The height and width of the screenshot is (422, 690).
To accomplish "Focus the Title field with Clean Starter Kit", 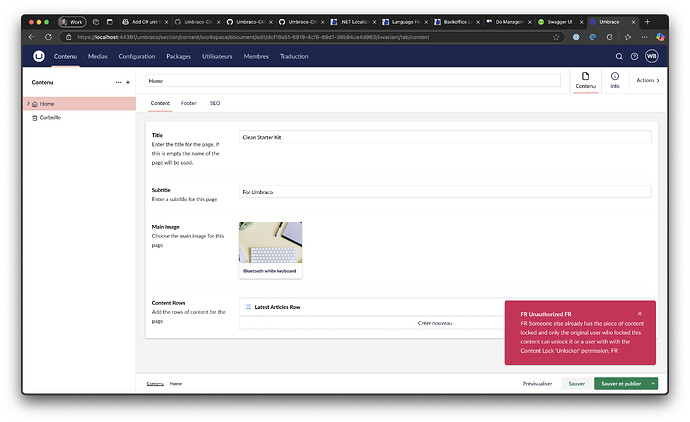I will click(x=445, y=137).
